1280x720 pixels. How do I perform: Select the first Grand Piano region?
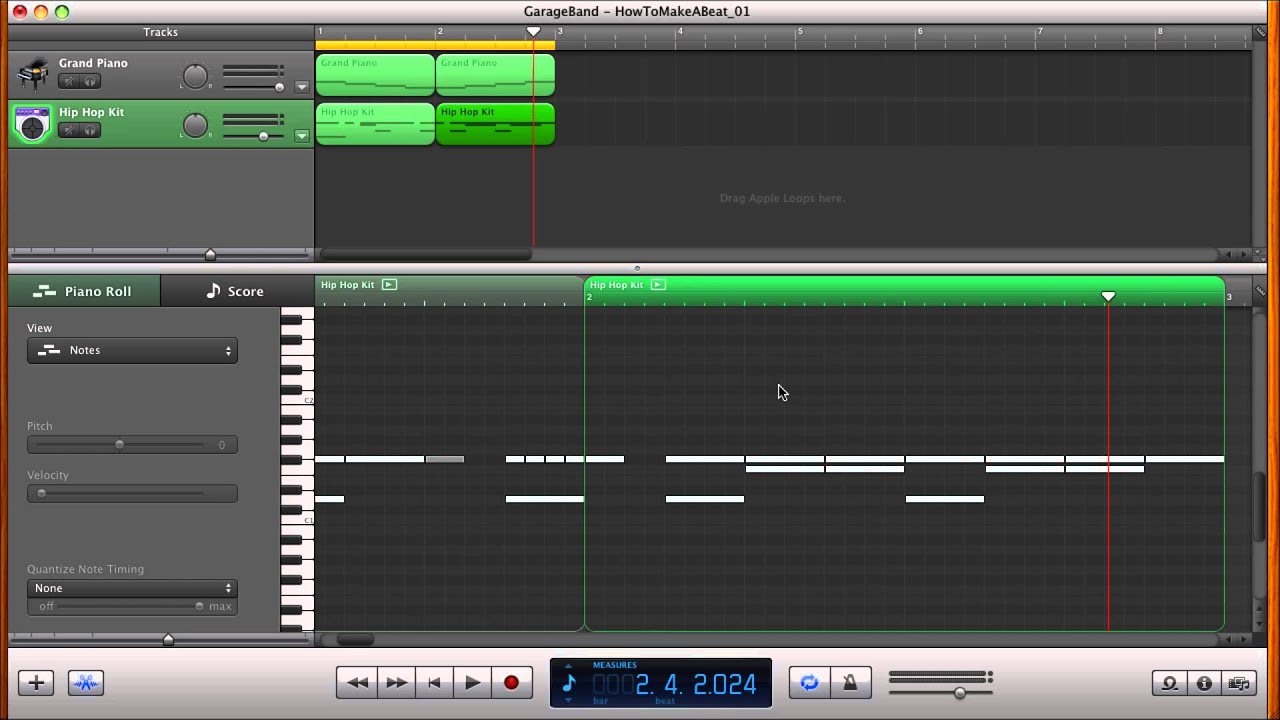(x=375, y=75)
